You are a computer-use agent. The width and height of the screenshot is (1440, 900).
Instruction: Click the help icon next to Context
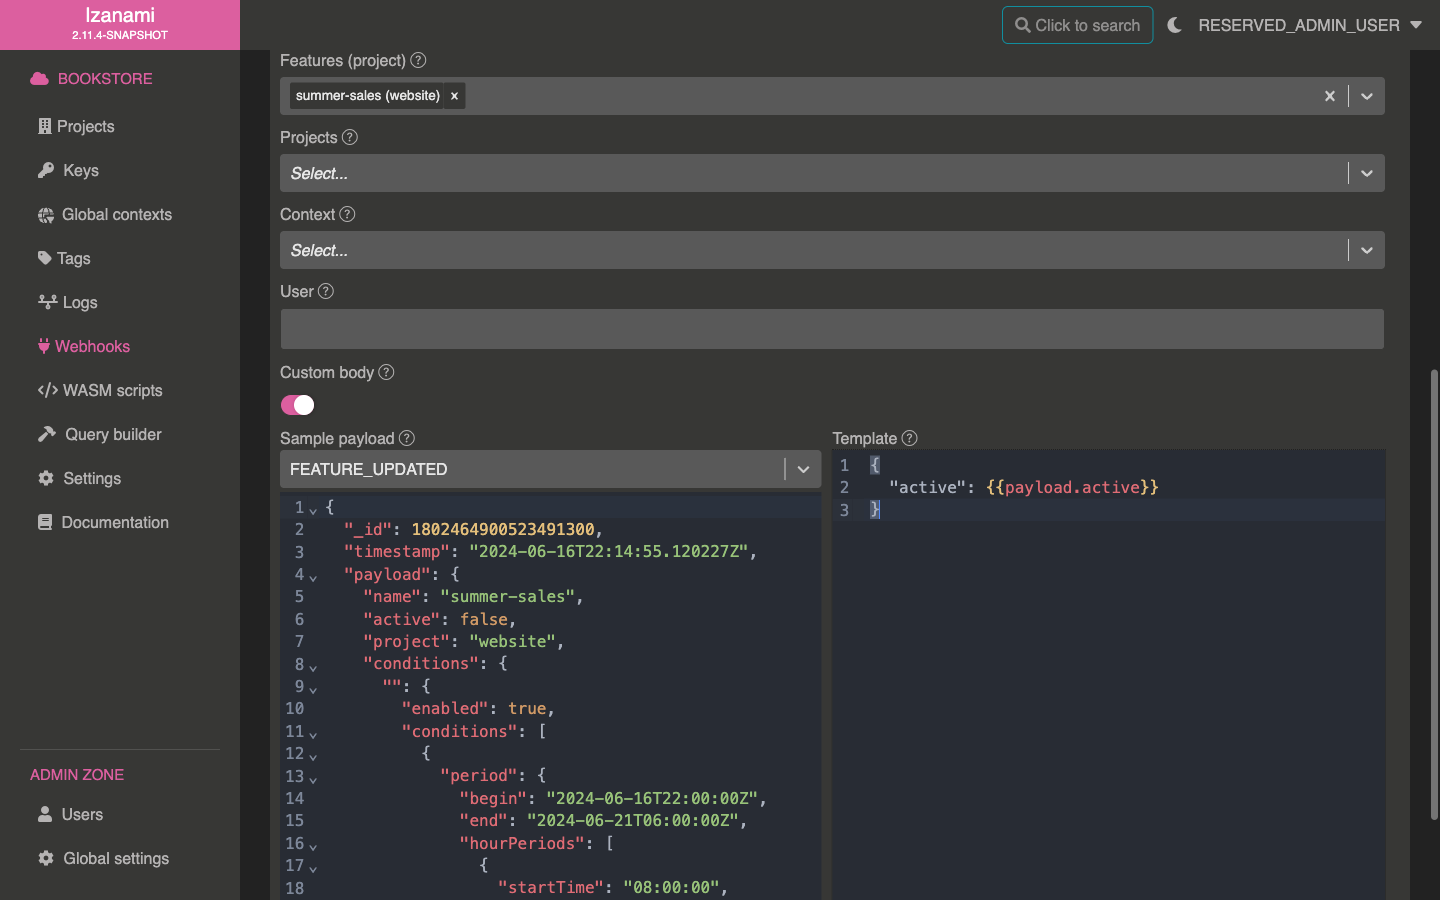click(347, 214)
